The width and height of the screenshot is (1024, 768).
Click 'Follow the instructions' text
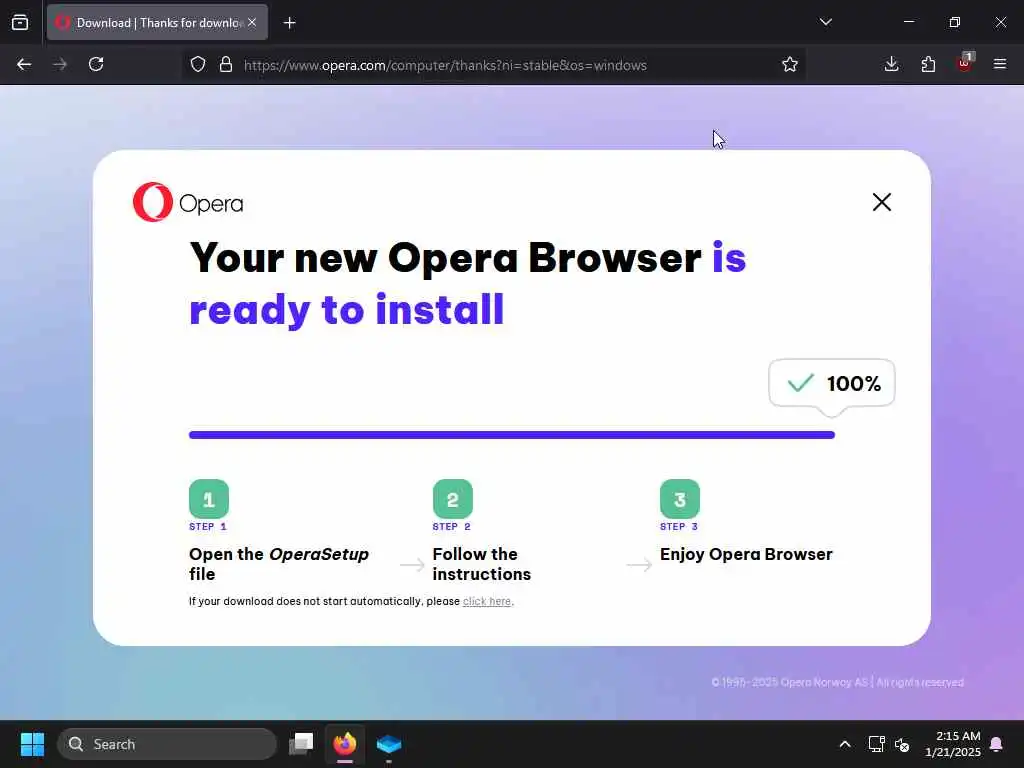[x=482, y=564]
